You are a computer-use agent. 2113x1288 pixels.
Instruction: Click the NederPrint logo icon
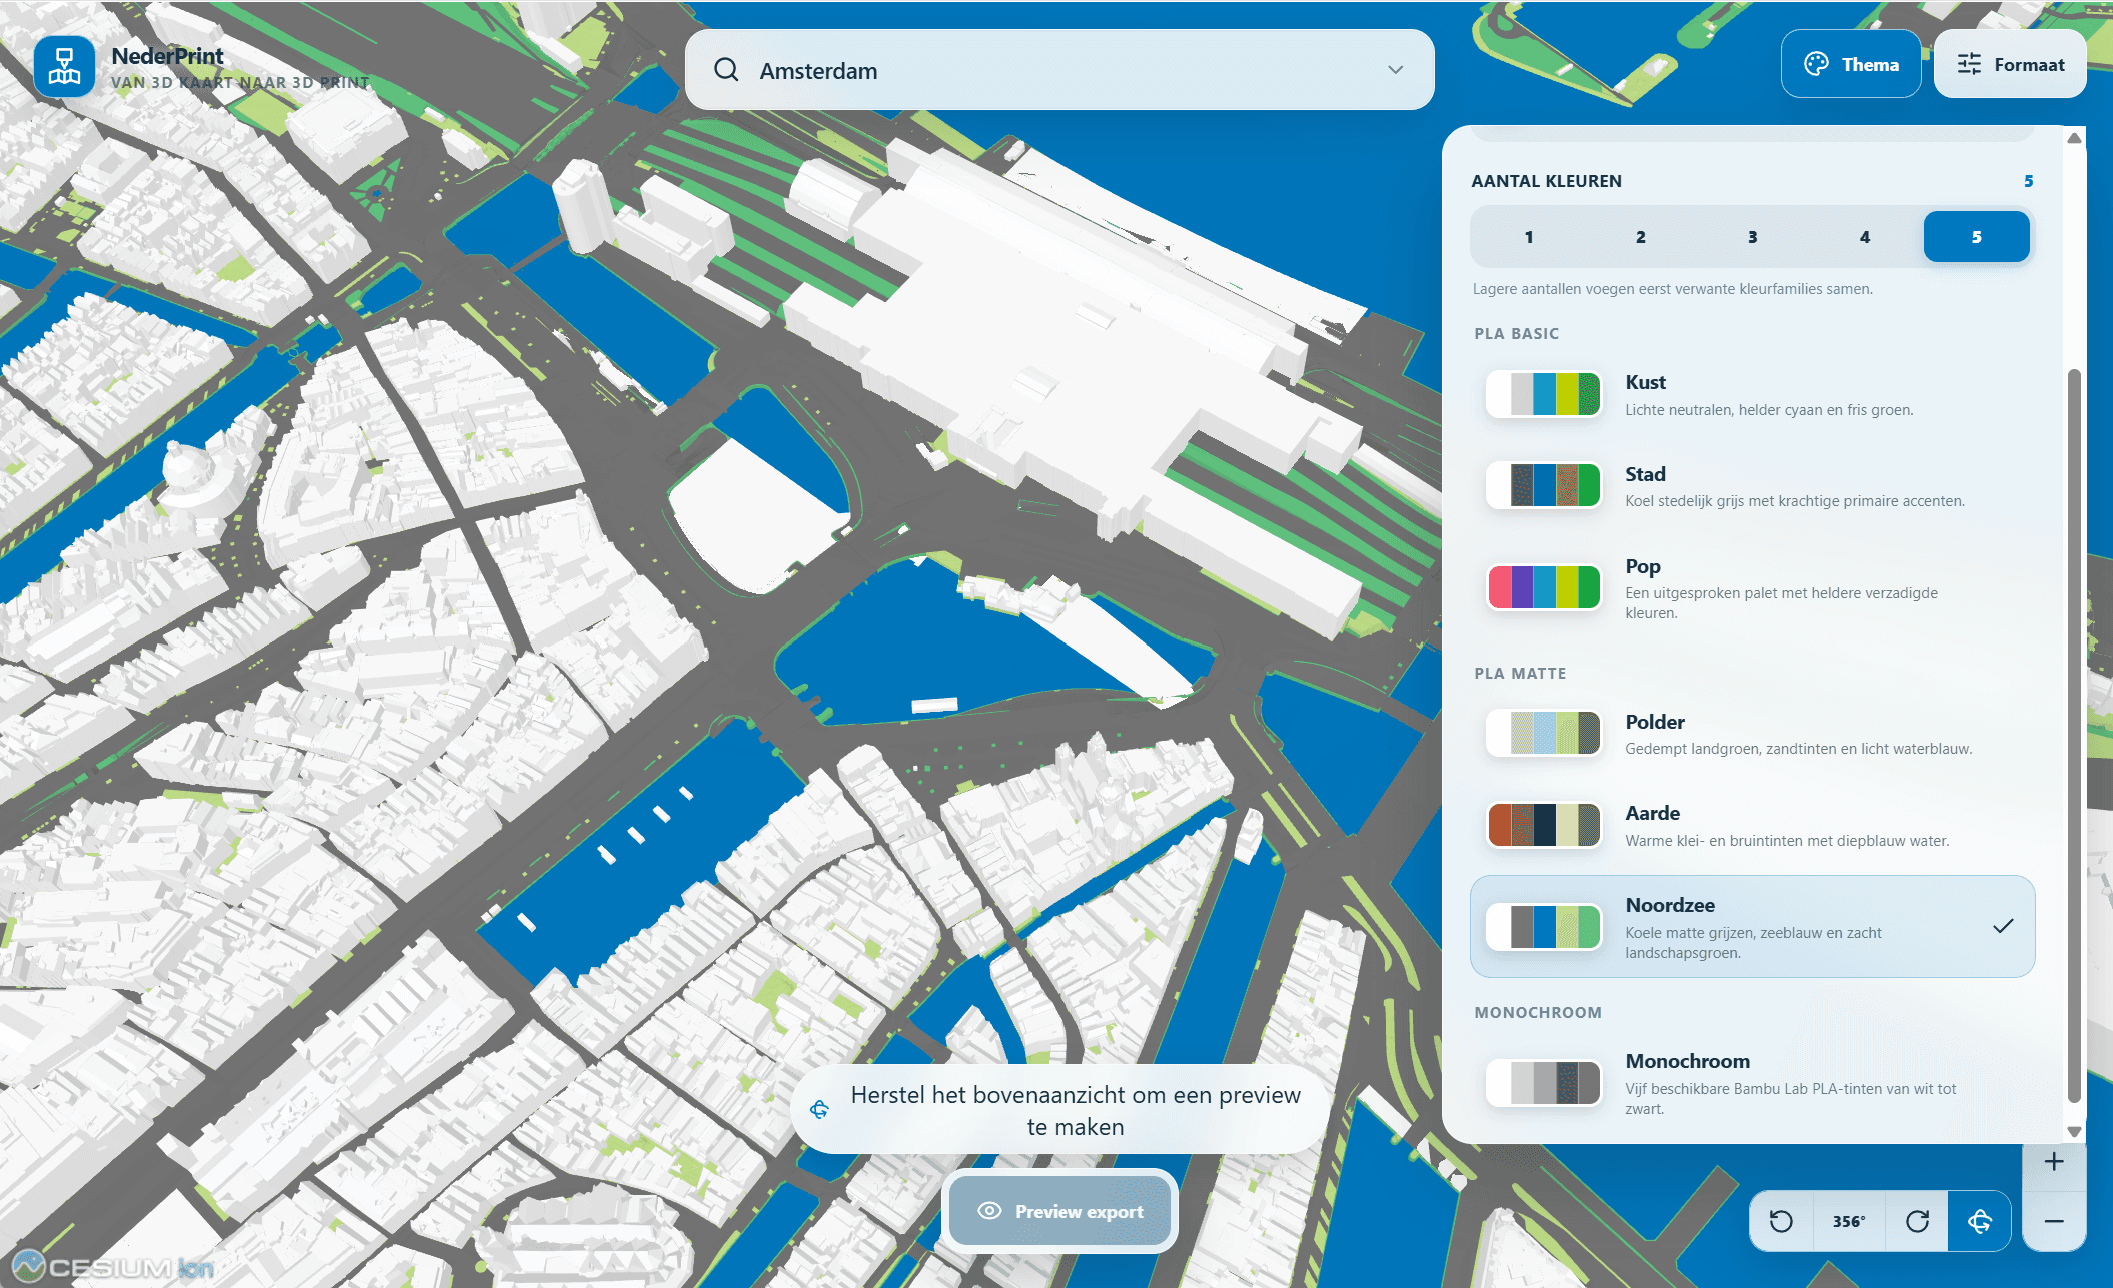[x=64, y=67]
